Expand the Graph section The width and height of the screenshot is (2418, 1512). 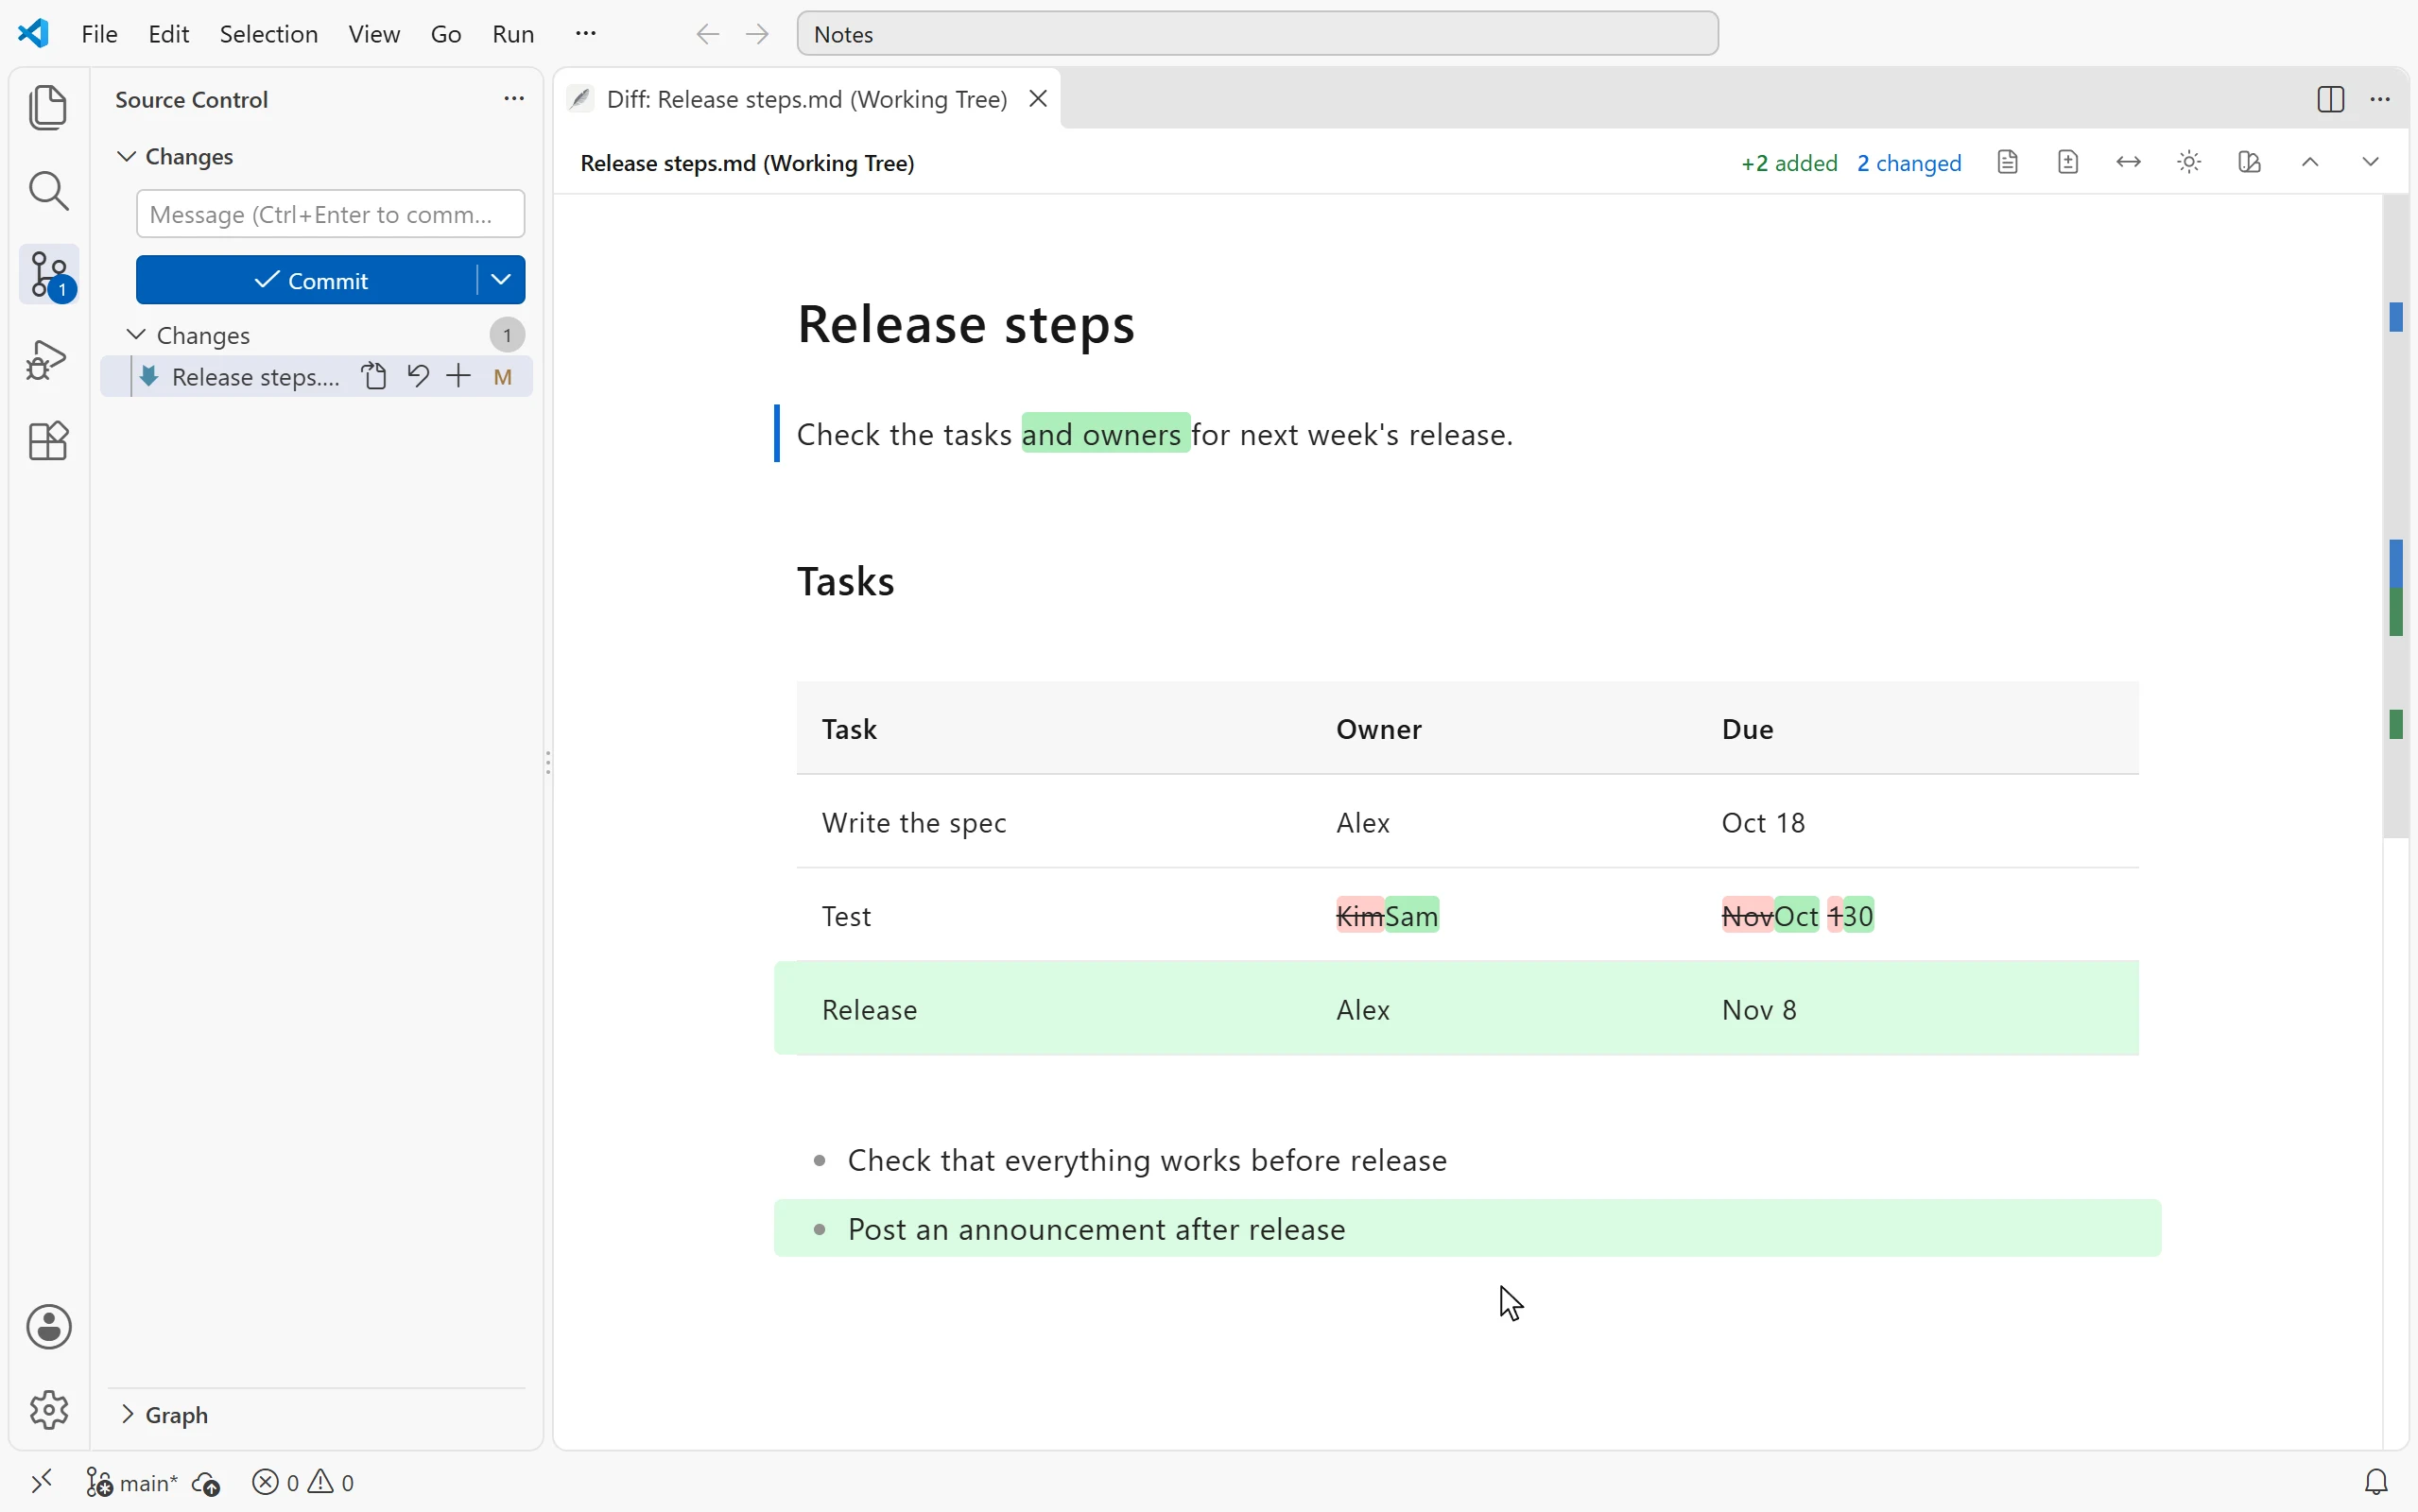coord(165,1414)
